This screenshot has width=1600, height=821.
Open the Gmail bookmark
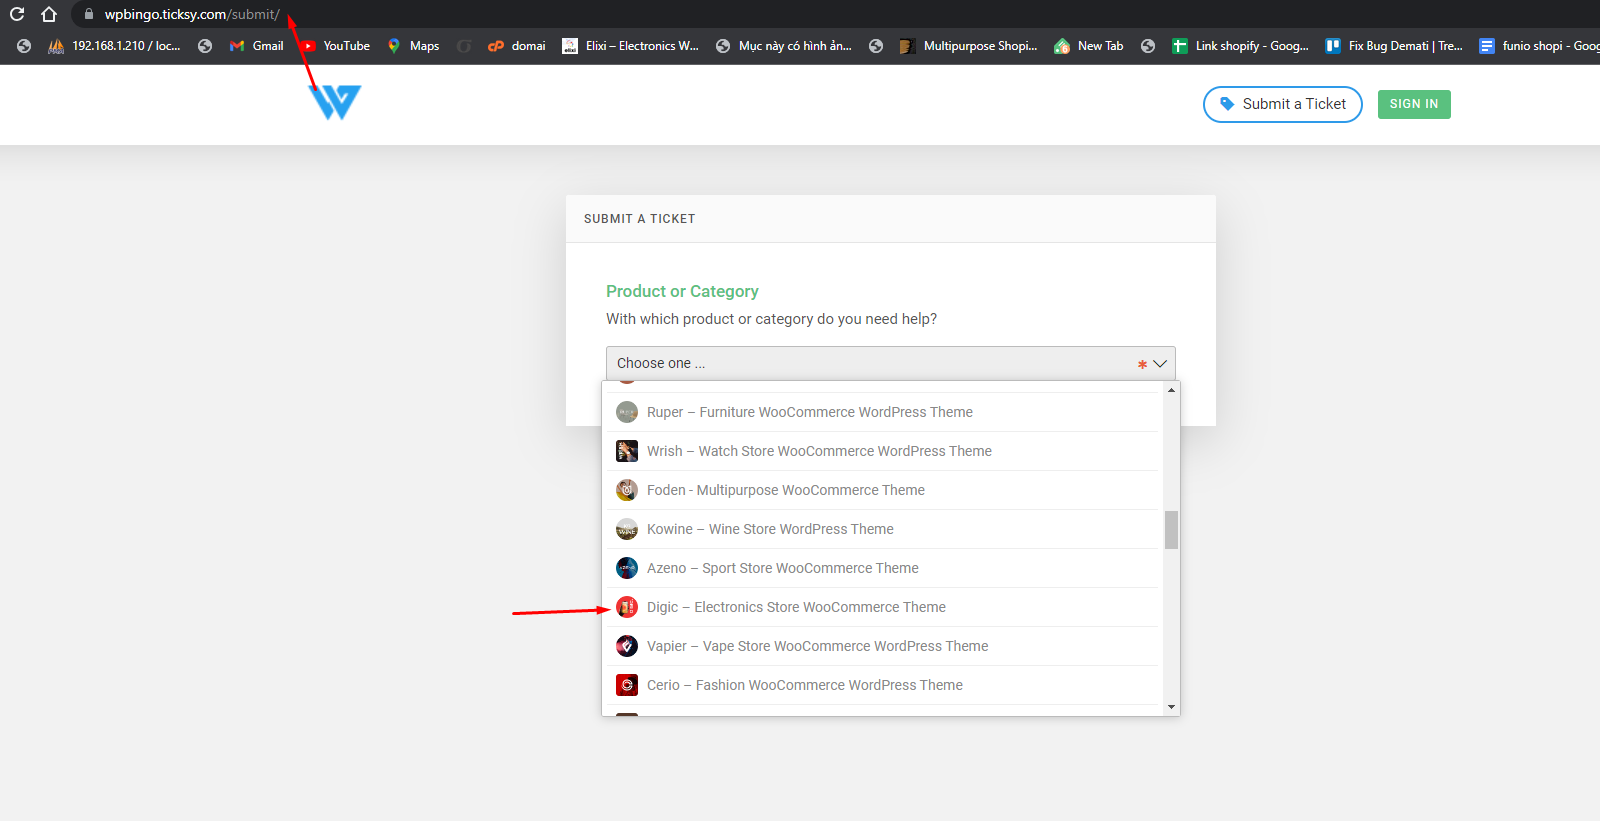257,46
